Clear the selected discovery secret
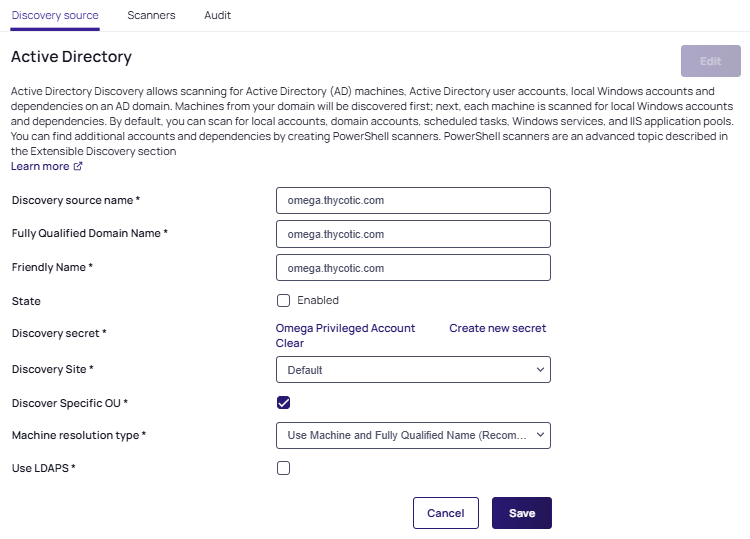Screen dimensions: 750x539 pos(290,343)
